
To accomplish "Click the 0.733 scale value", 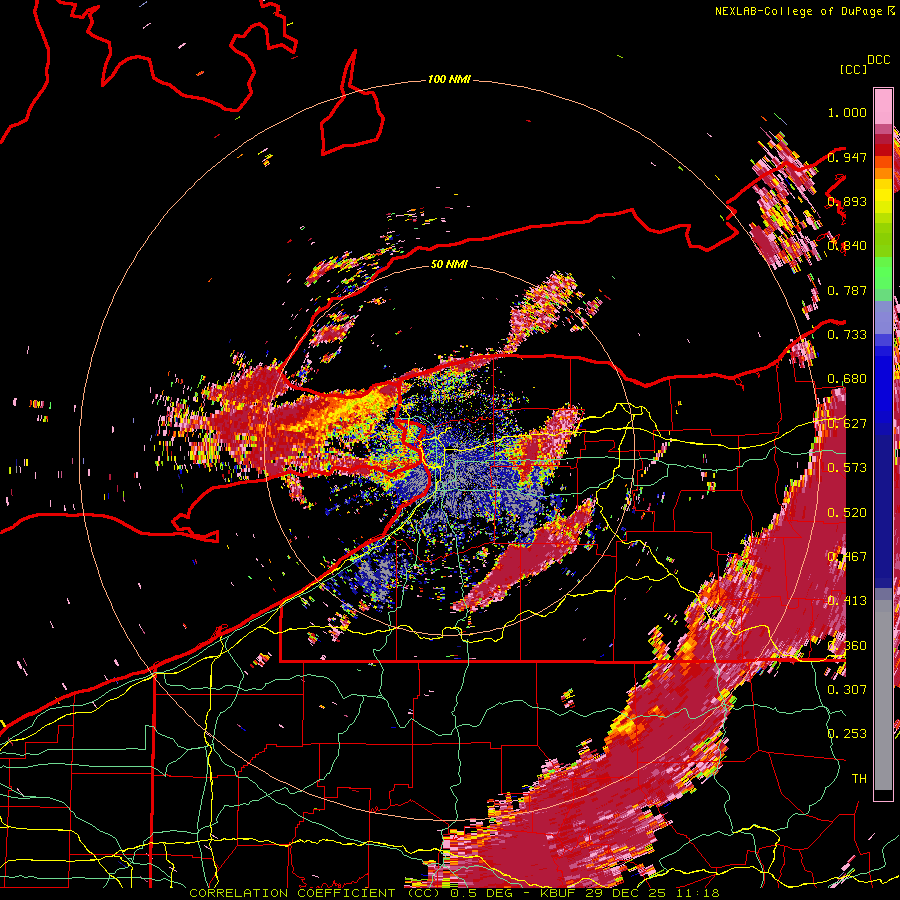I will click(x=847, y=335).
